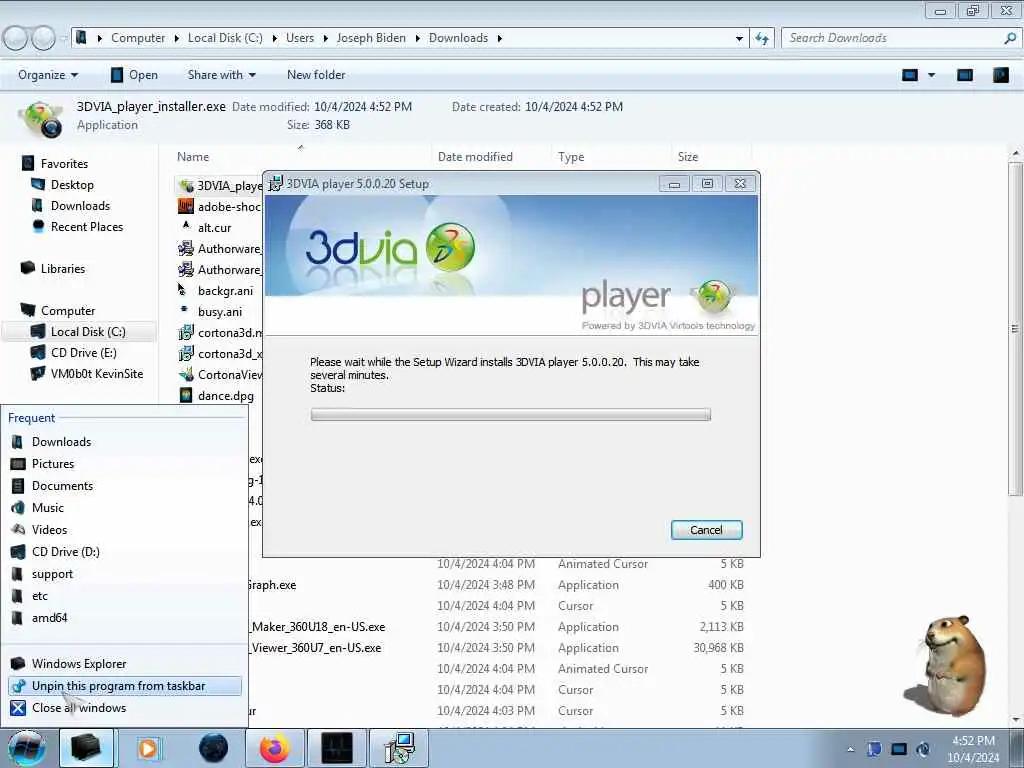Expand the arrow after Users in breadcrumb

[325, 39]
